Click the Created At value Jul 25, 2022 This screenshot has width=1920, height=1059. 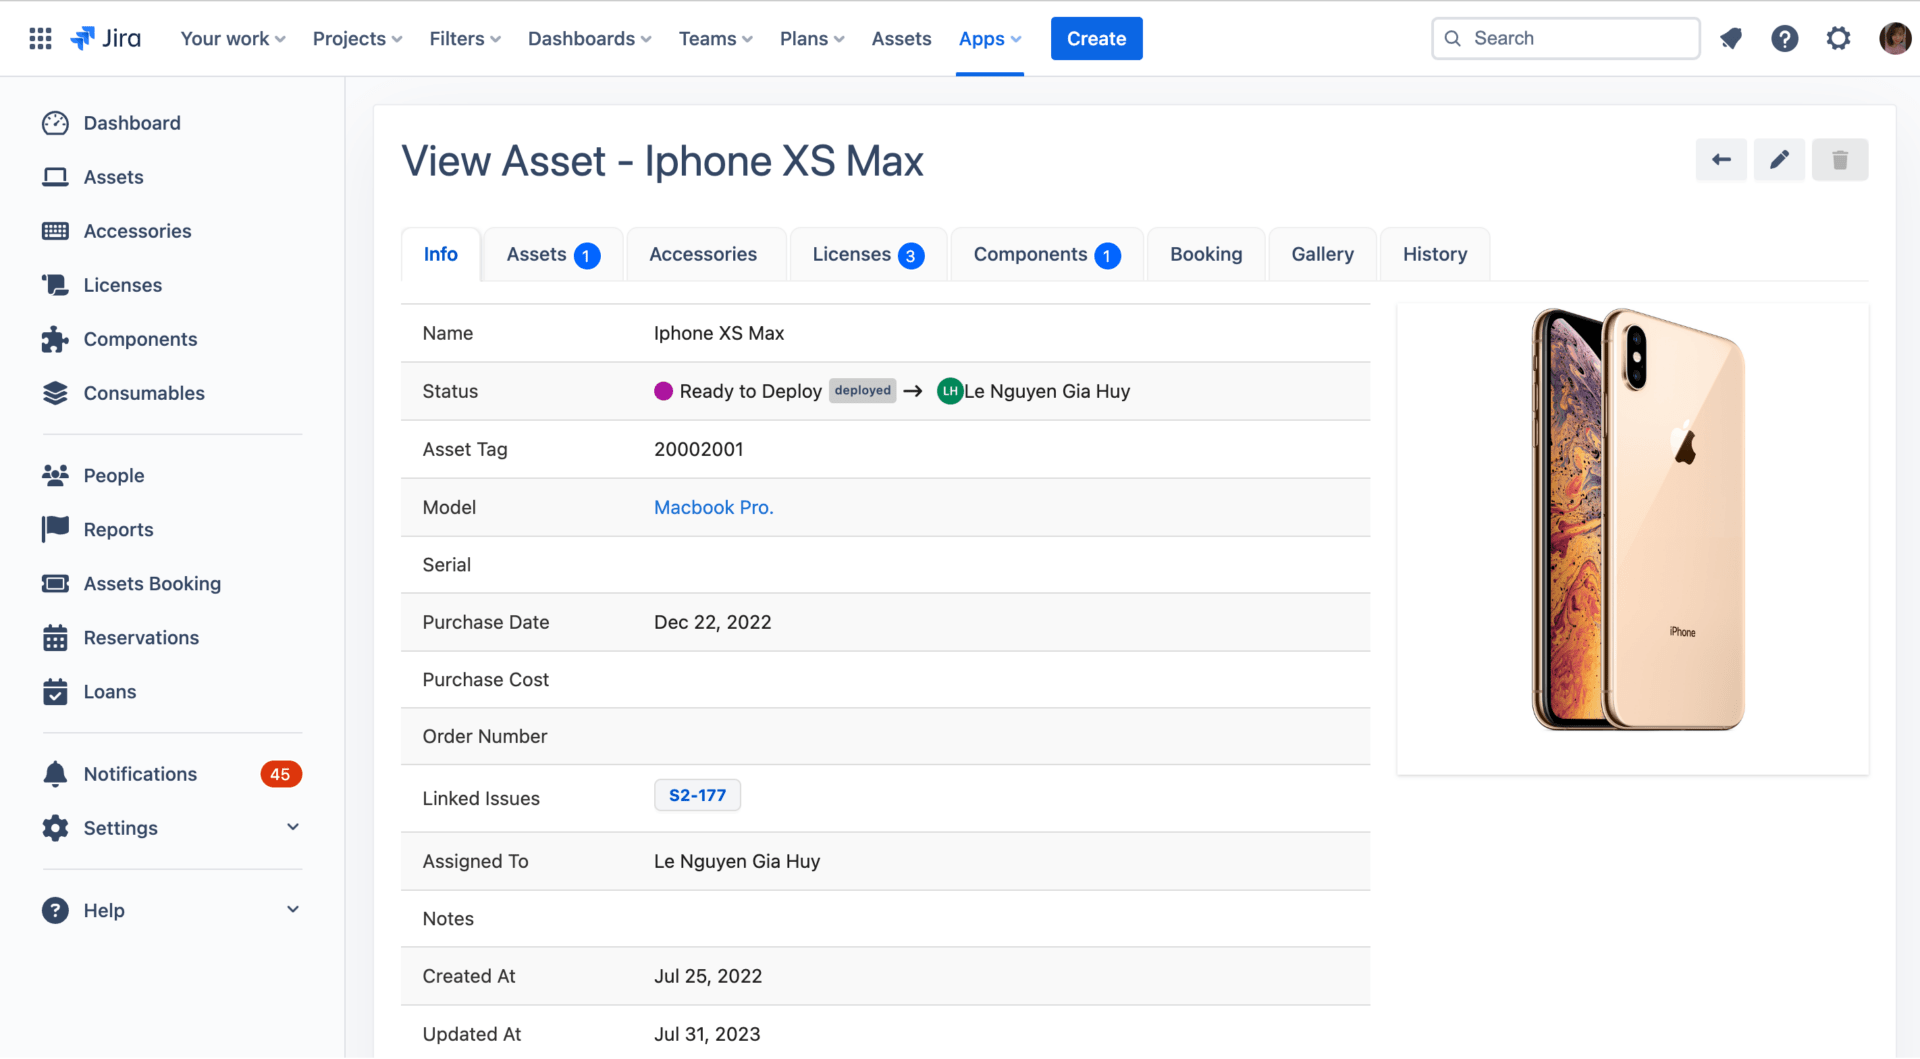click(x=708, y=976)
